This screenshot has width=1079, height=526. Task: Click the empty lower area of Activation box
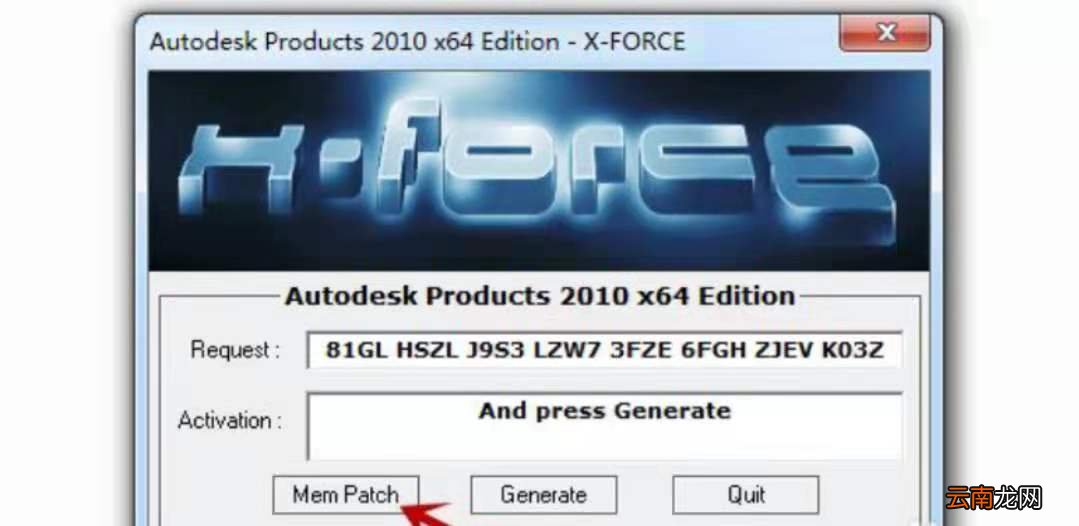[604, 442]
